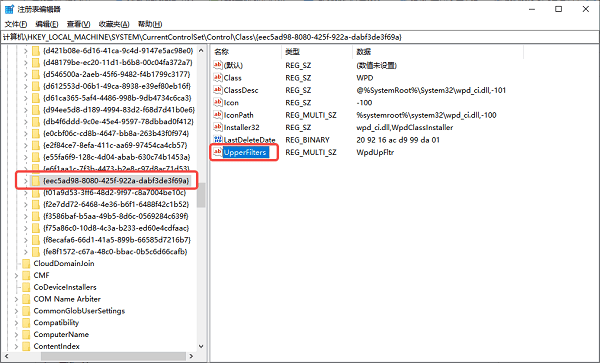Click the IconPath value icon
Viewport: 600px width, 363px height.
pos(218,115)
